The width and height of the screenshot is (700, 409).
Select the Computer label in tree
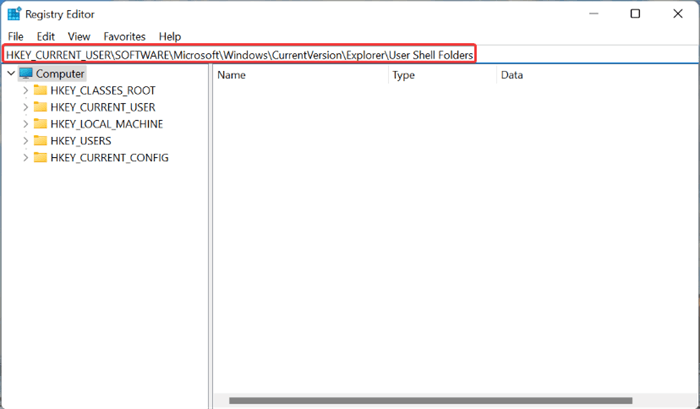(x=60, y=74)
